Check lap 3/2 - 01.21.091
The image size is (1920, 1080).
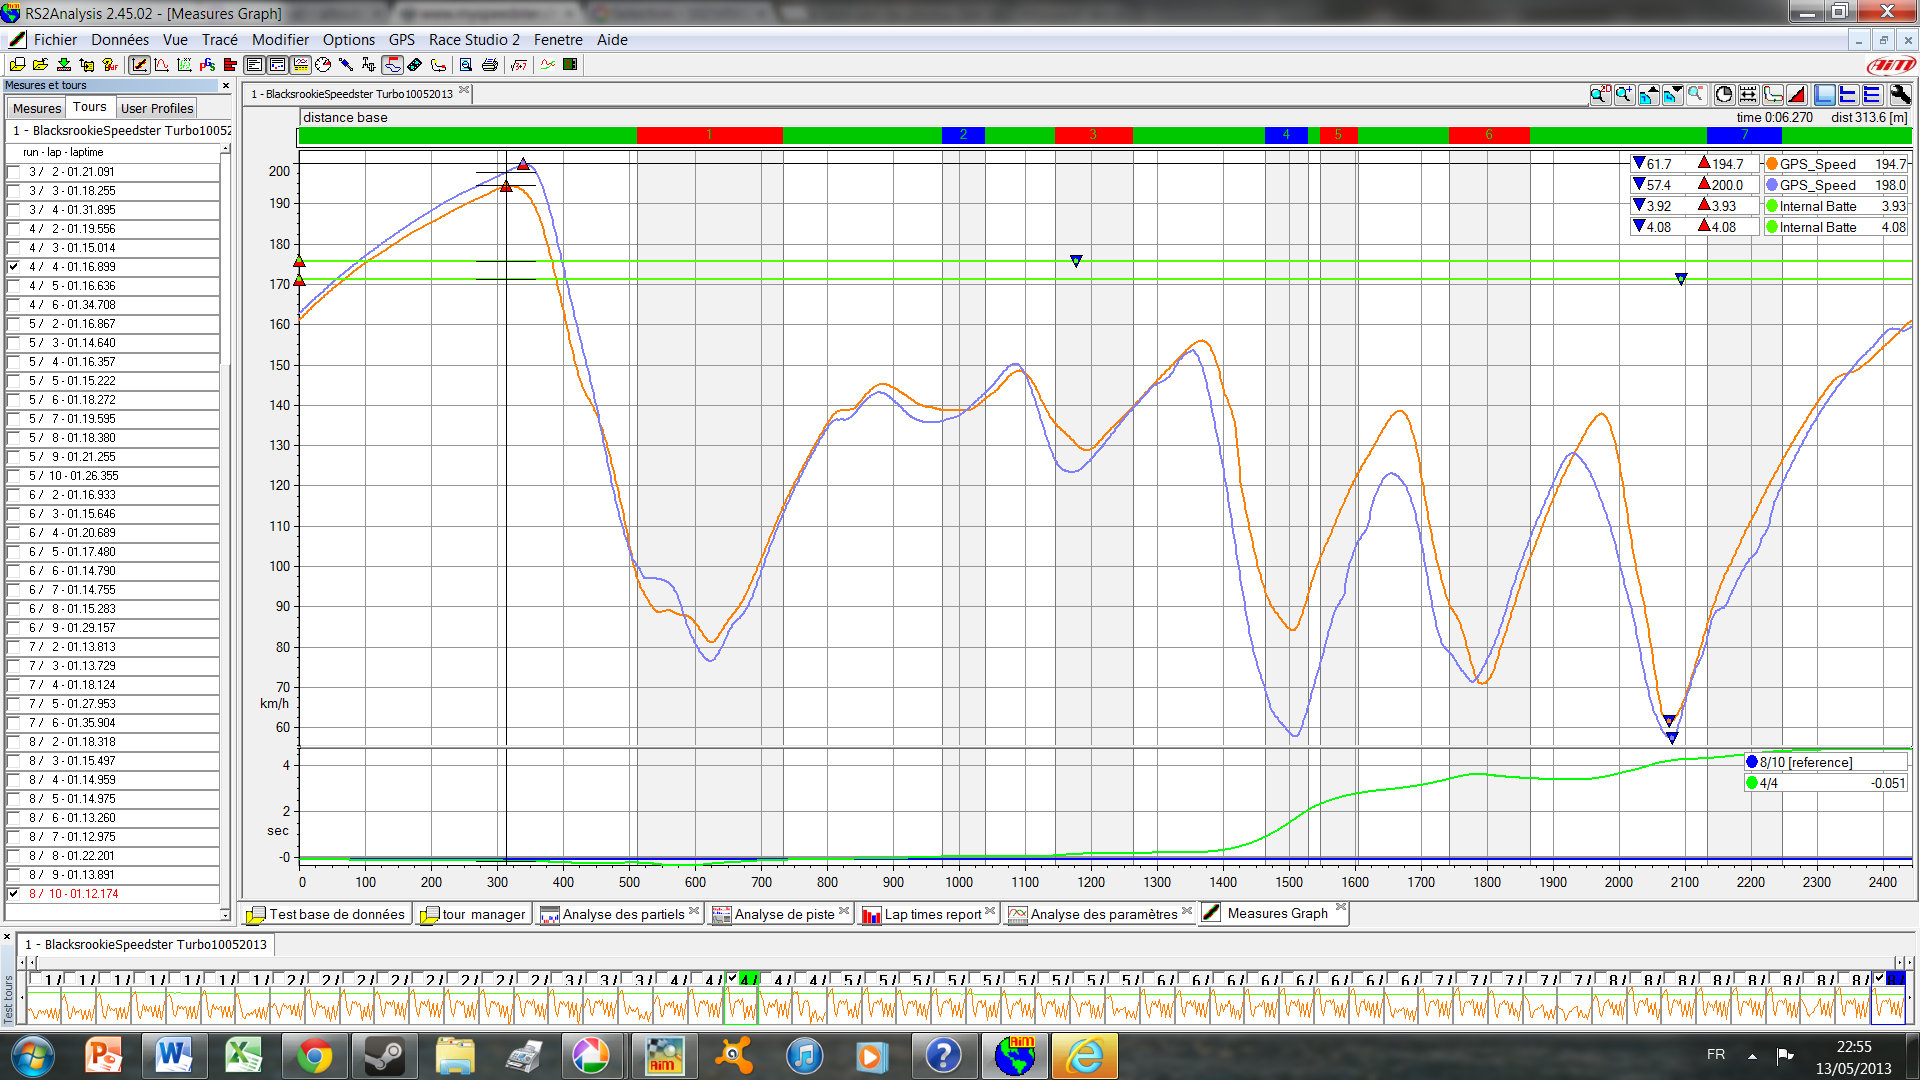14,172
